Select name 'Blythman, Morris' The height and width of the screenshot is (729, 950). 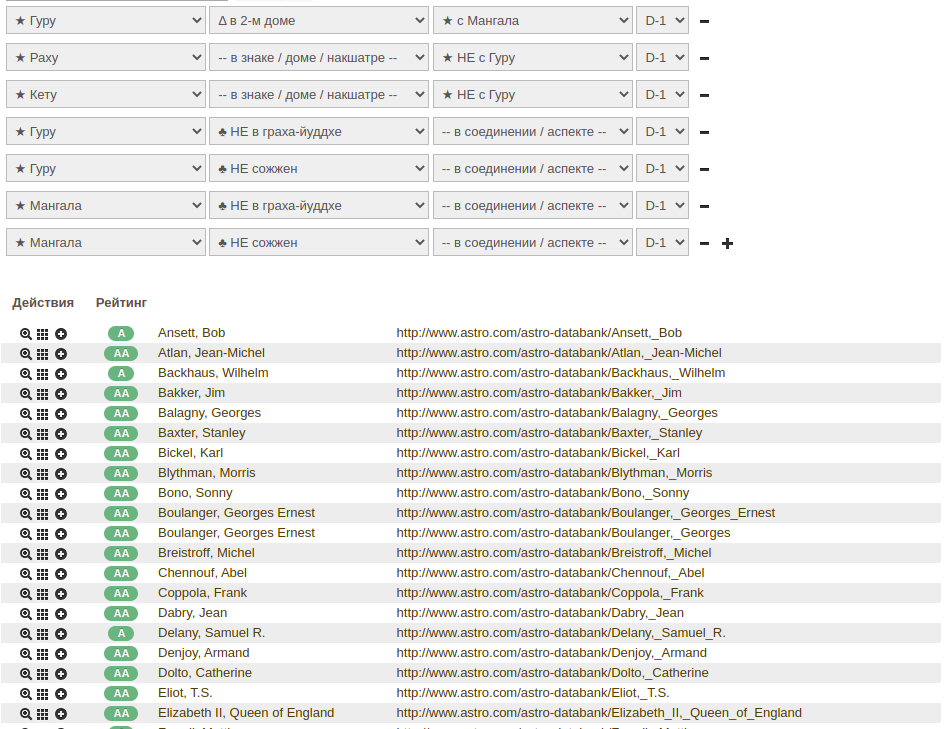[207, 473]
